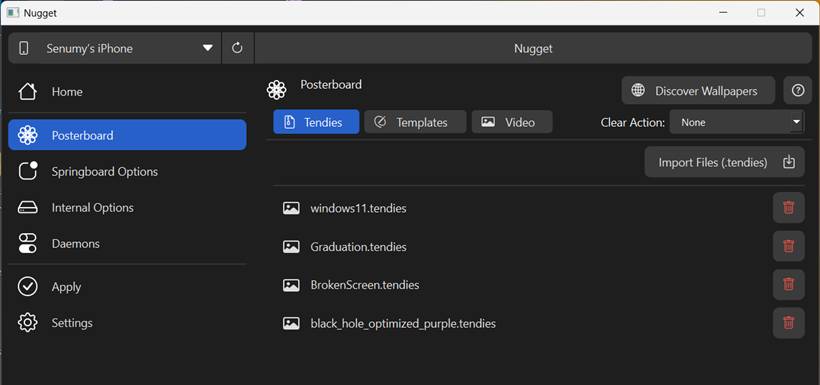Click the Daemons toggle icon
The image size is (820, 385).
pyautogui.click(x=27, y=244)
